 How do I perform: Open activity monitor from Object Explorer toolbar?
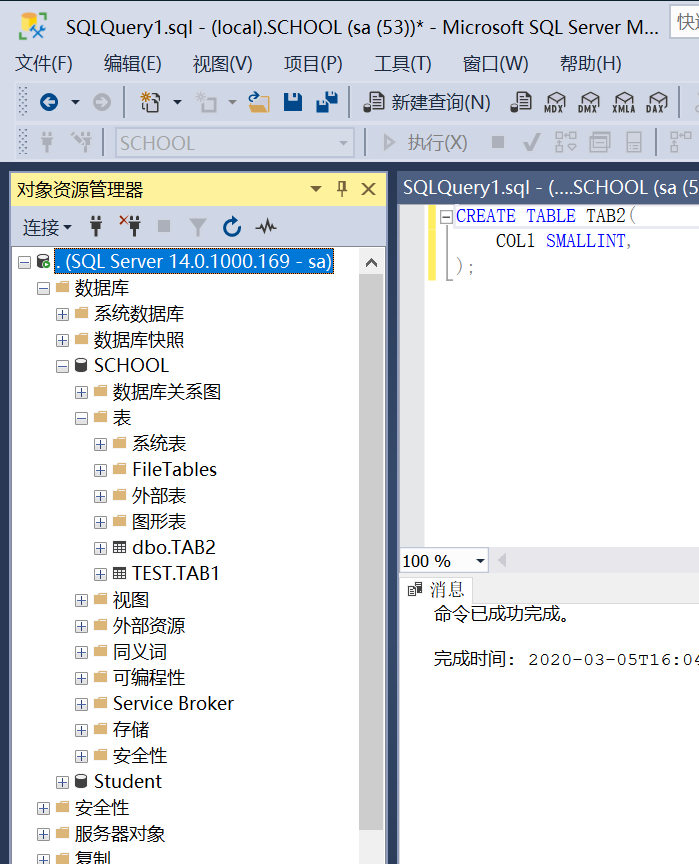266,226
